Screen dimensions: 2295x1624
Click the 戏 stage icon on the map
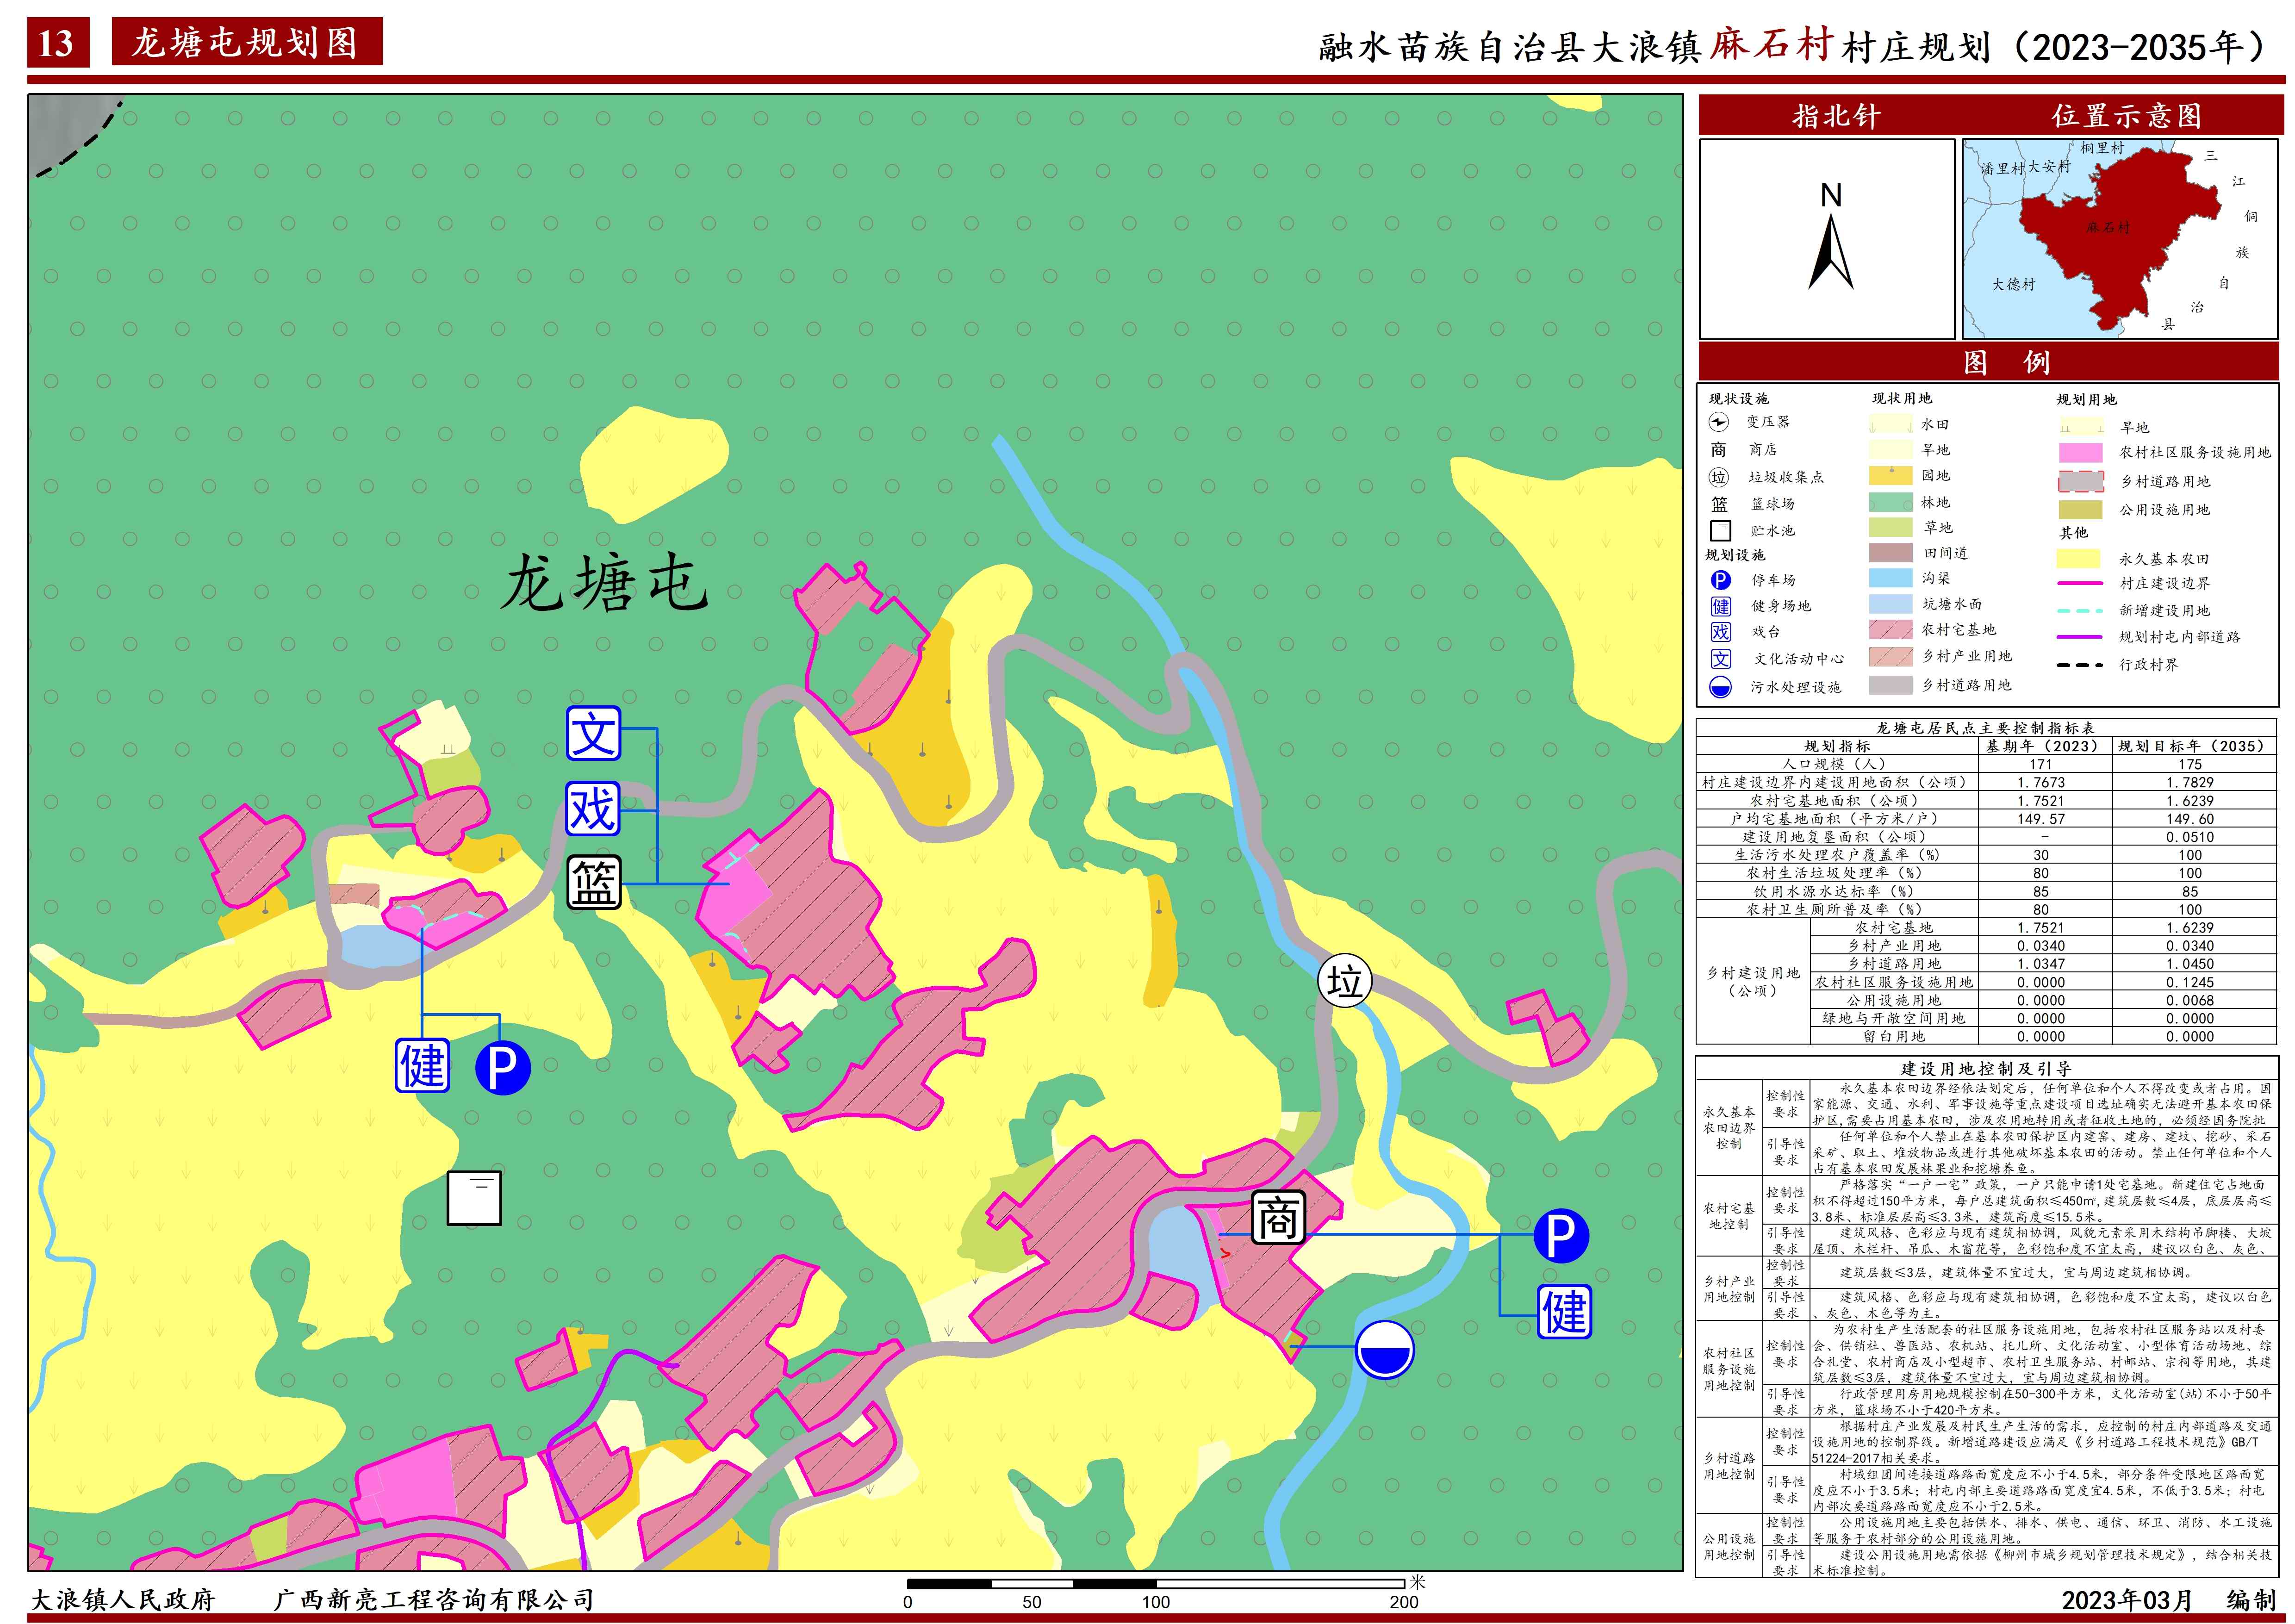click(x=593, y=808)
